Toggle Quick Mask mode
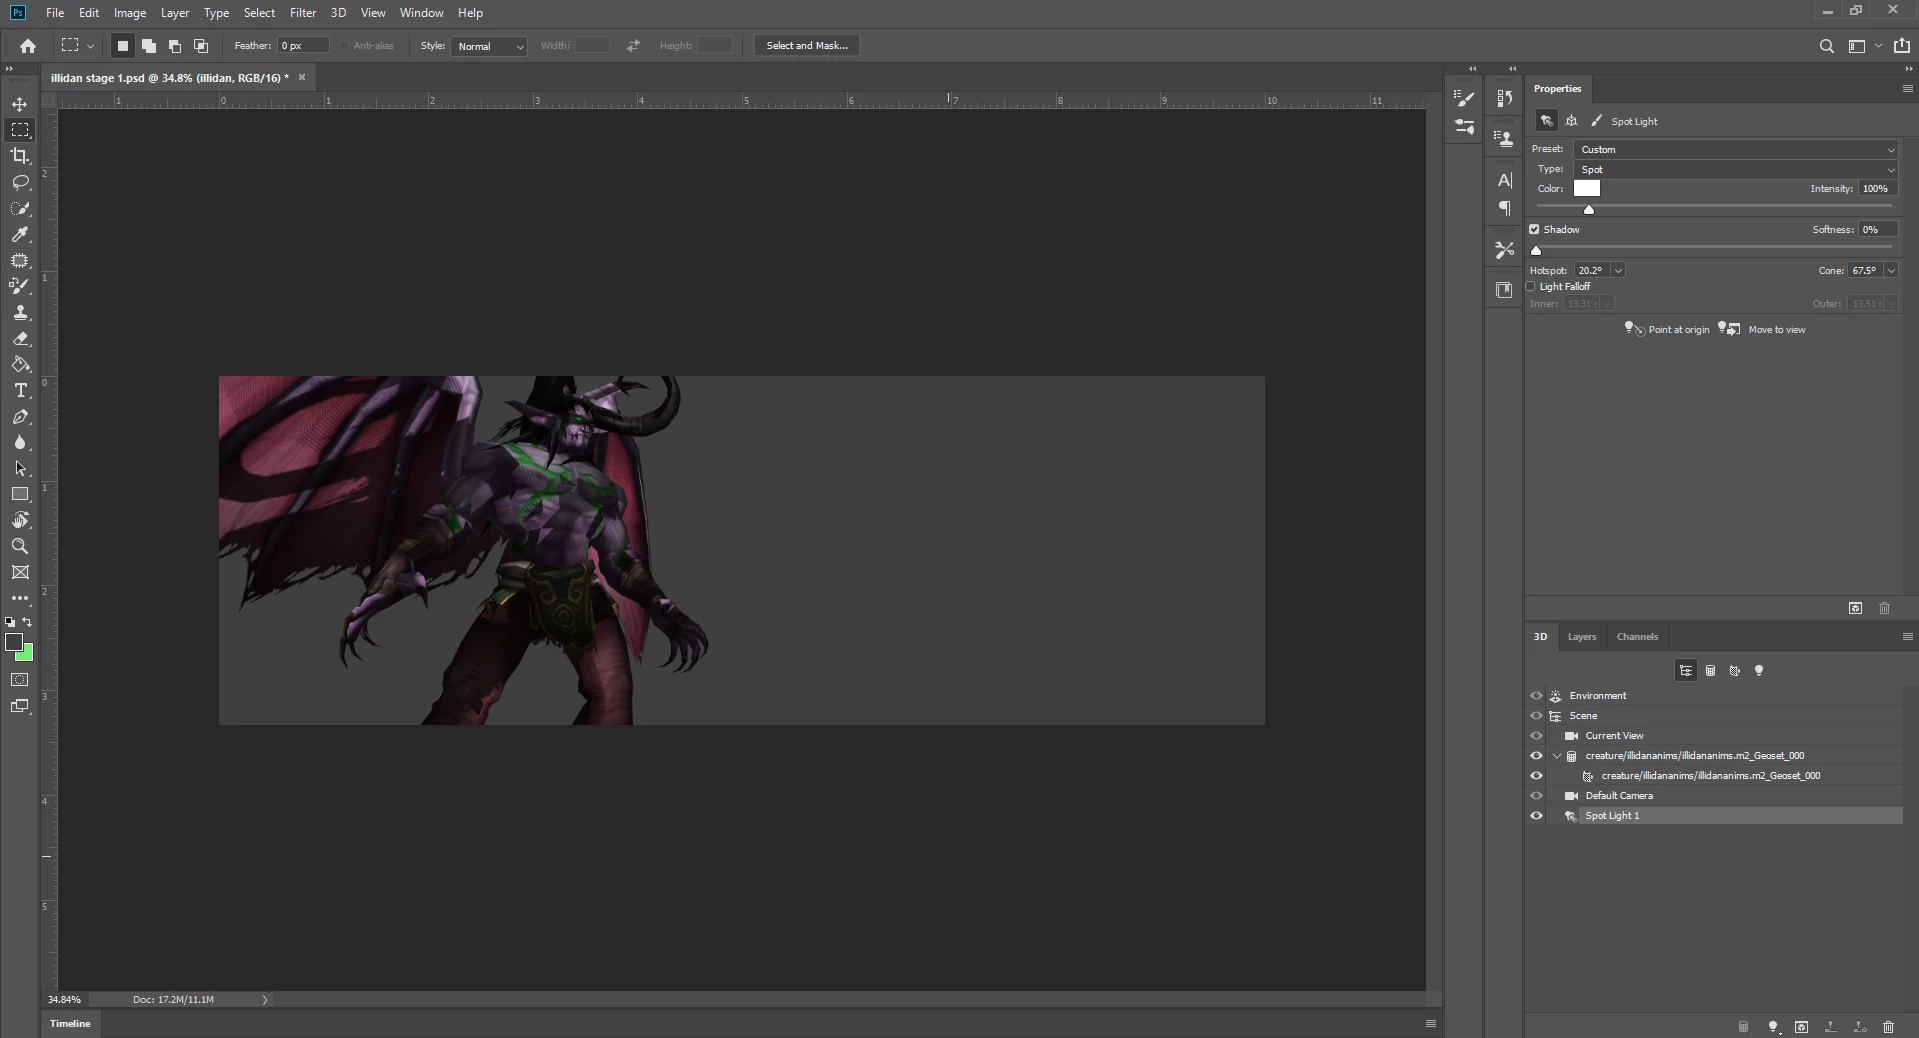Viewport: 1919px width, 1038px height. pos(20,680)
